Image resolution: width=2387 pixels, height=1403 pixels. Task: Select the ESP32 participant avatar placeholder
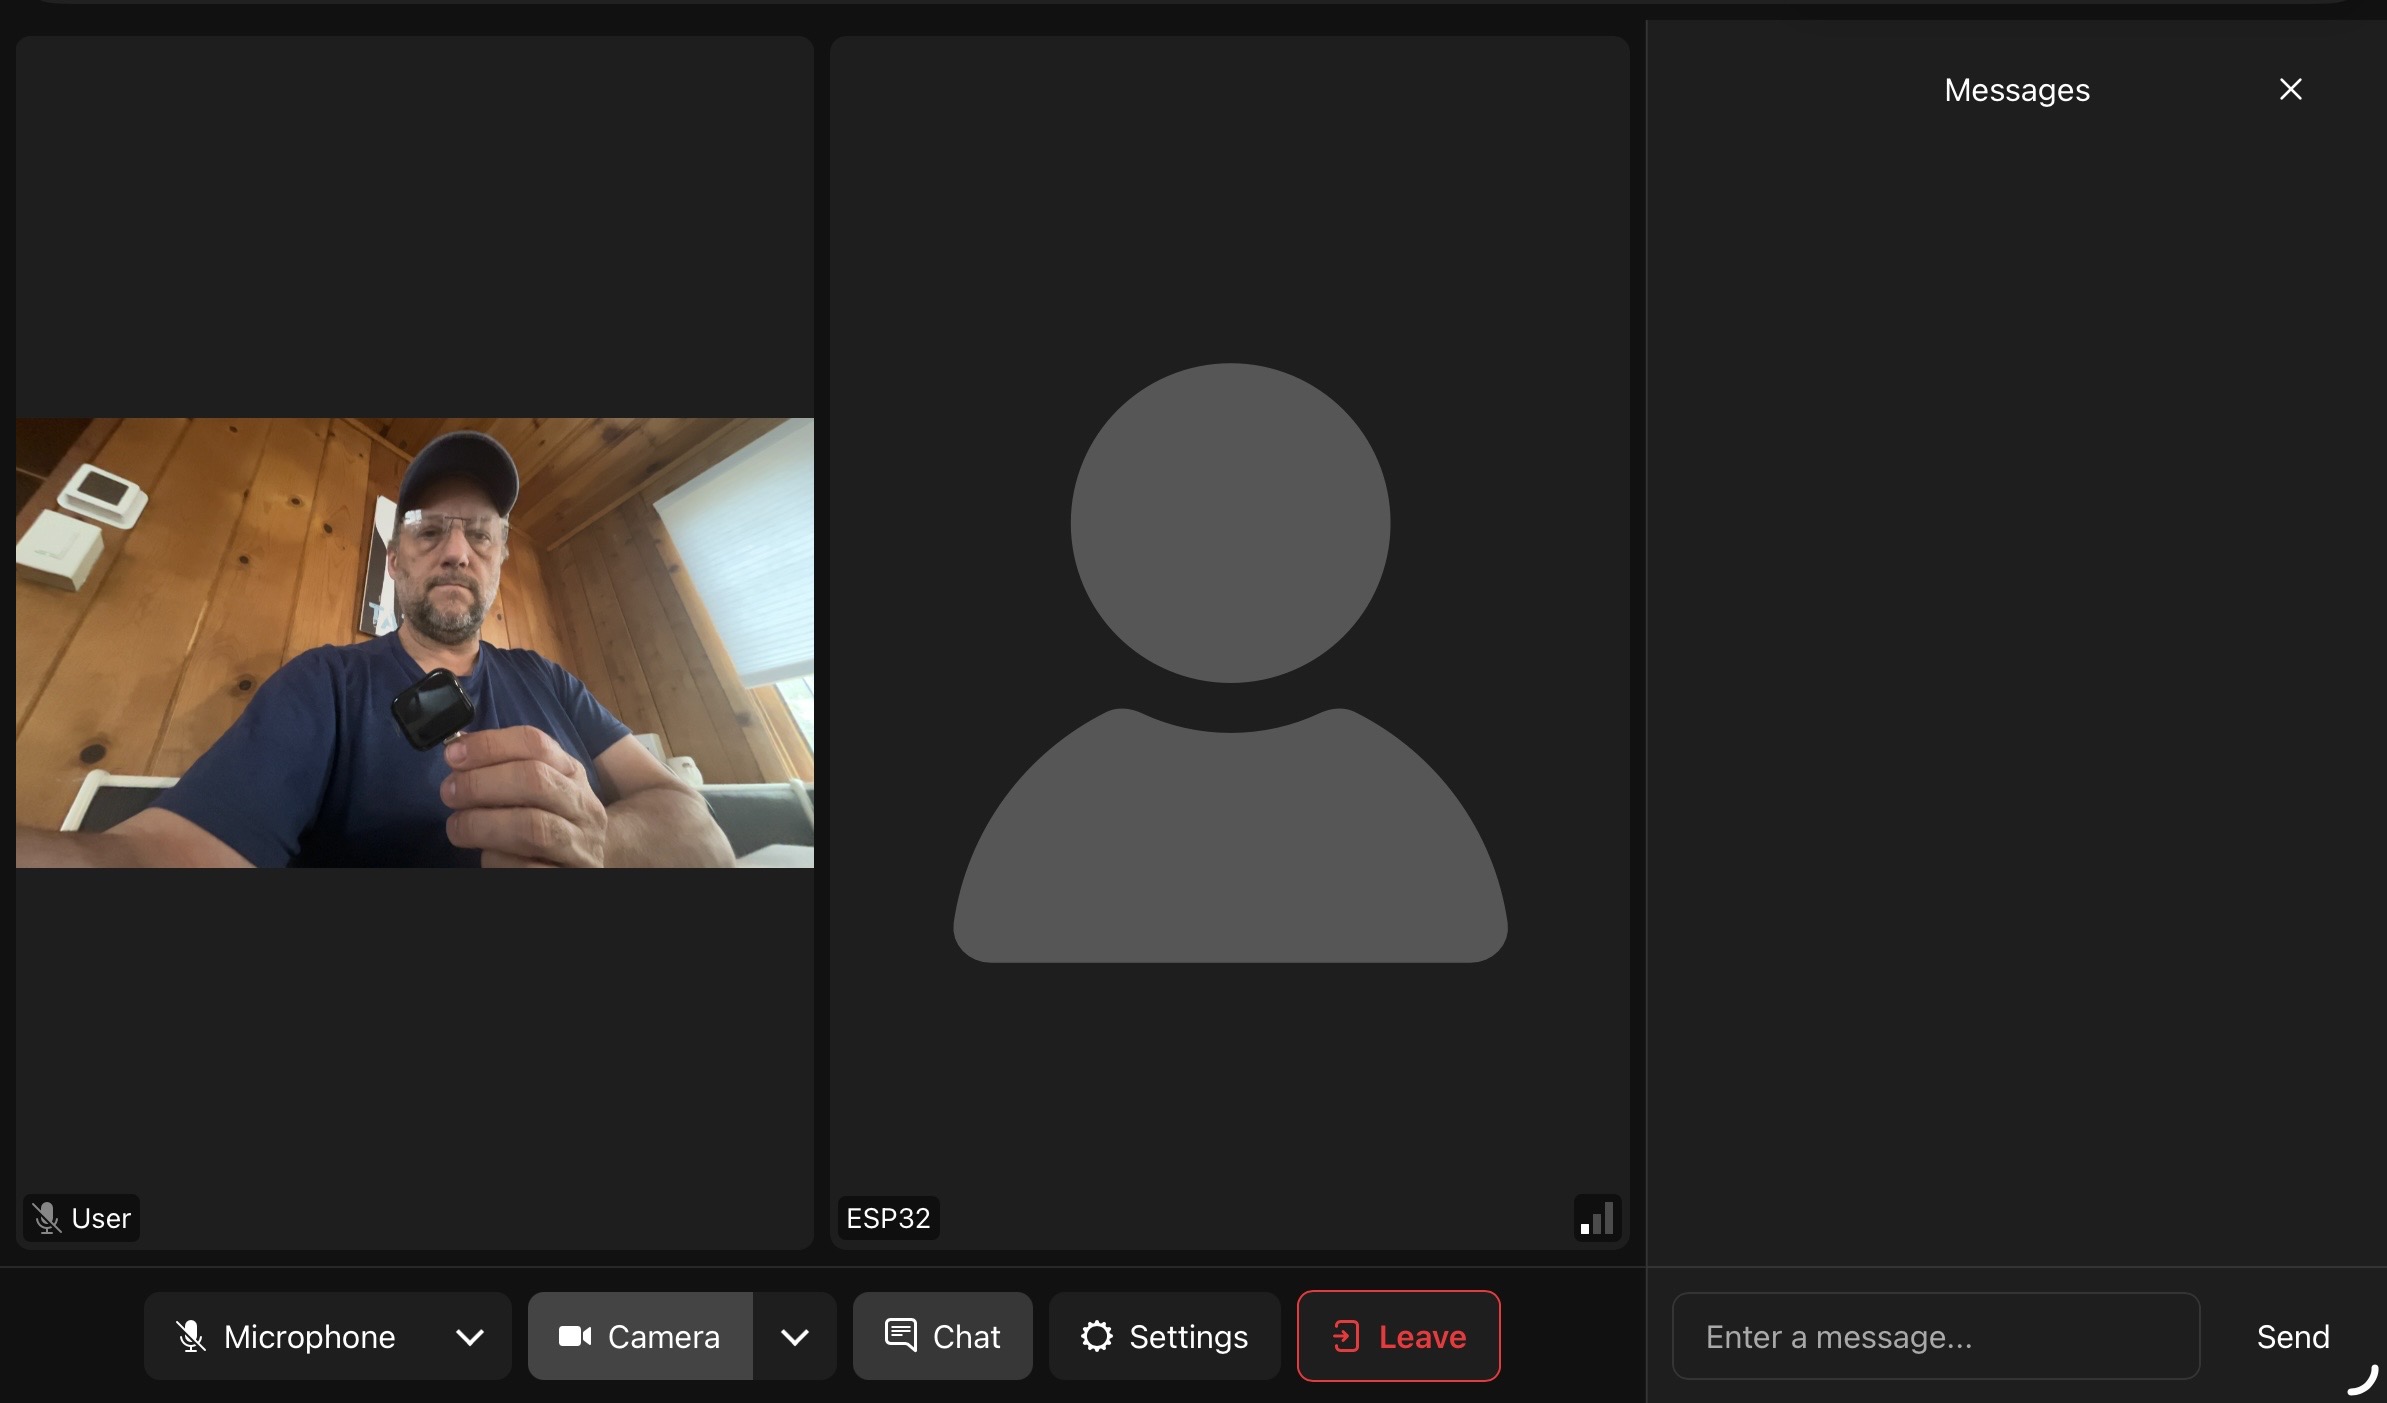(1230, 662)
